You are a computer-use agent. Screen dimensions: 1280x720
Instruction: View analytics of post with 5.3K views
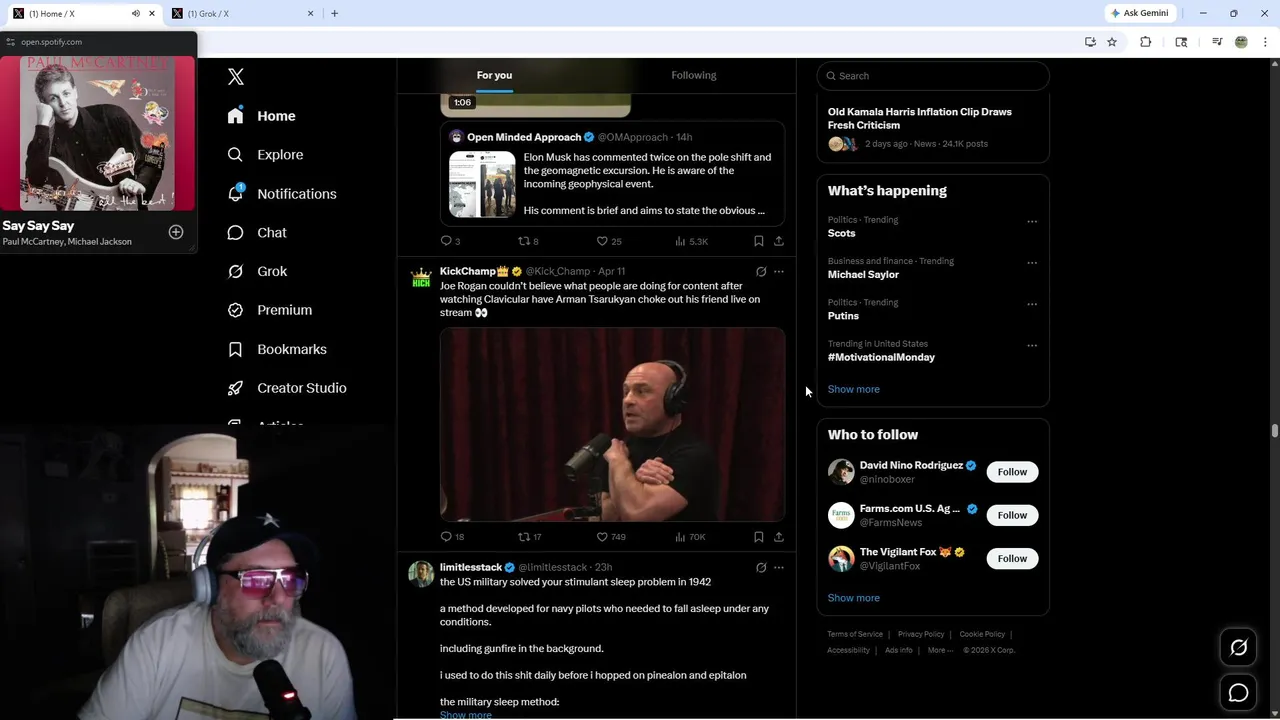[x=691, y=241]
